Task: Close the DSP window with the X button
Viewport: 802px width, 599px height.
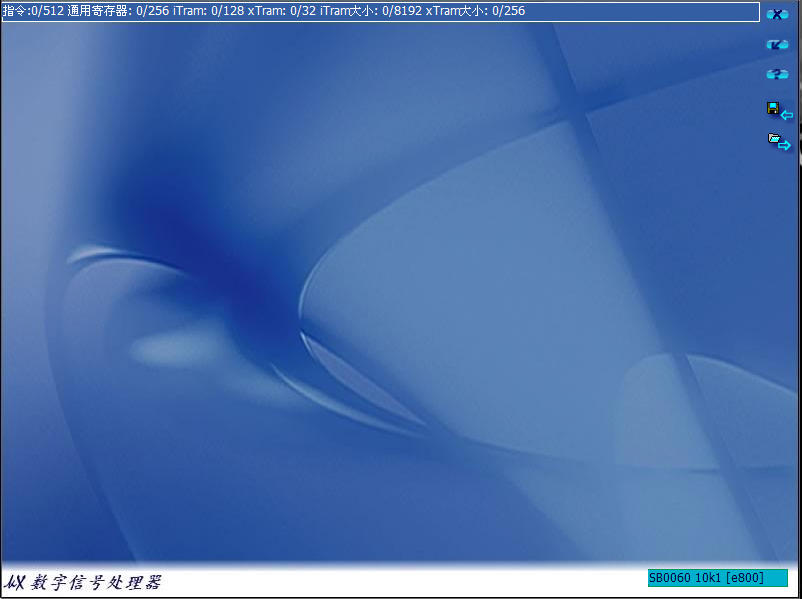Action: (777, 14)
